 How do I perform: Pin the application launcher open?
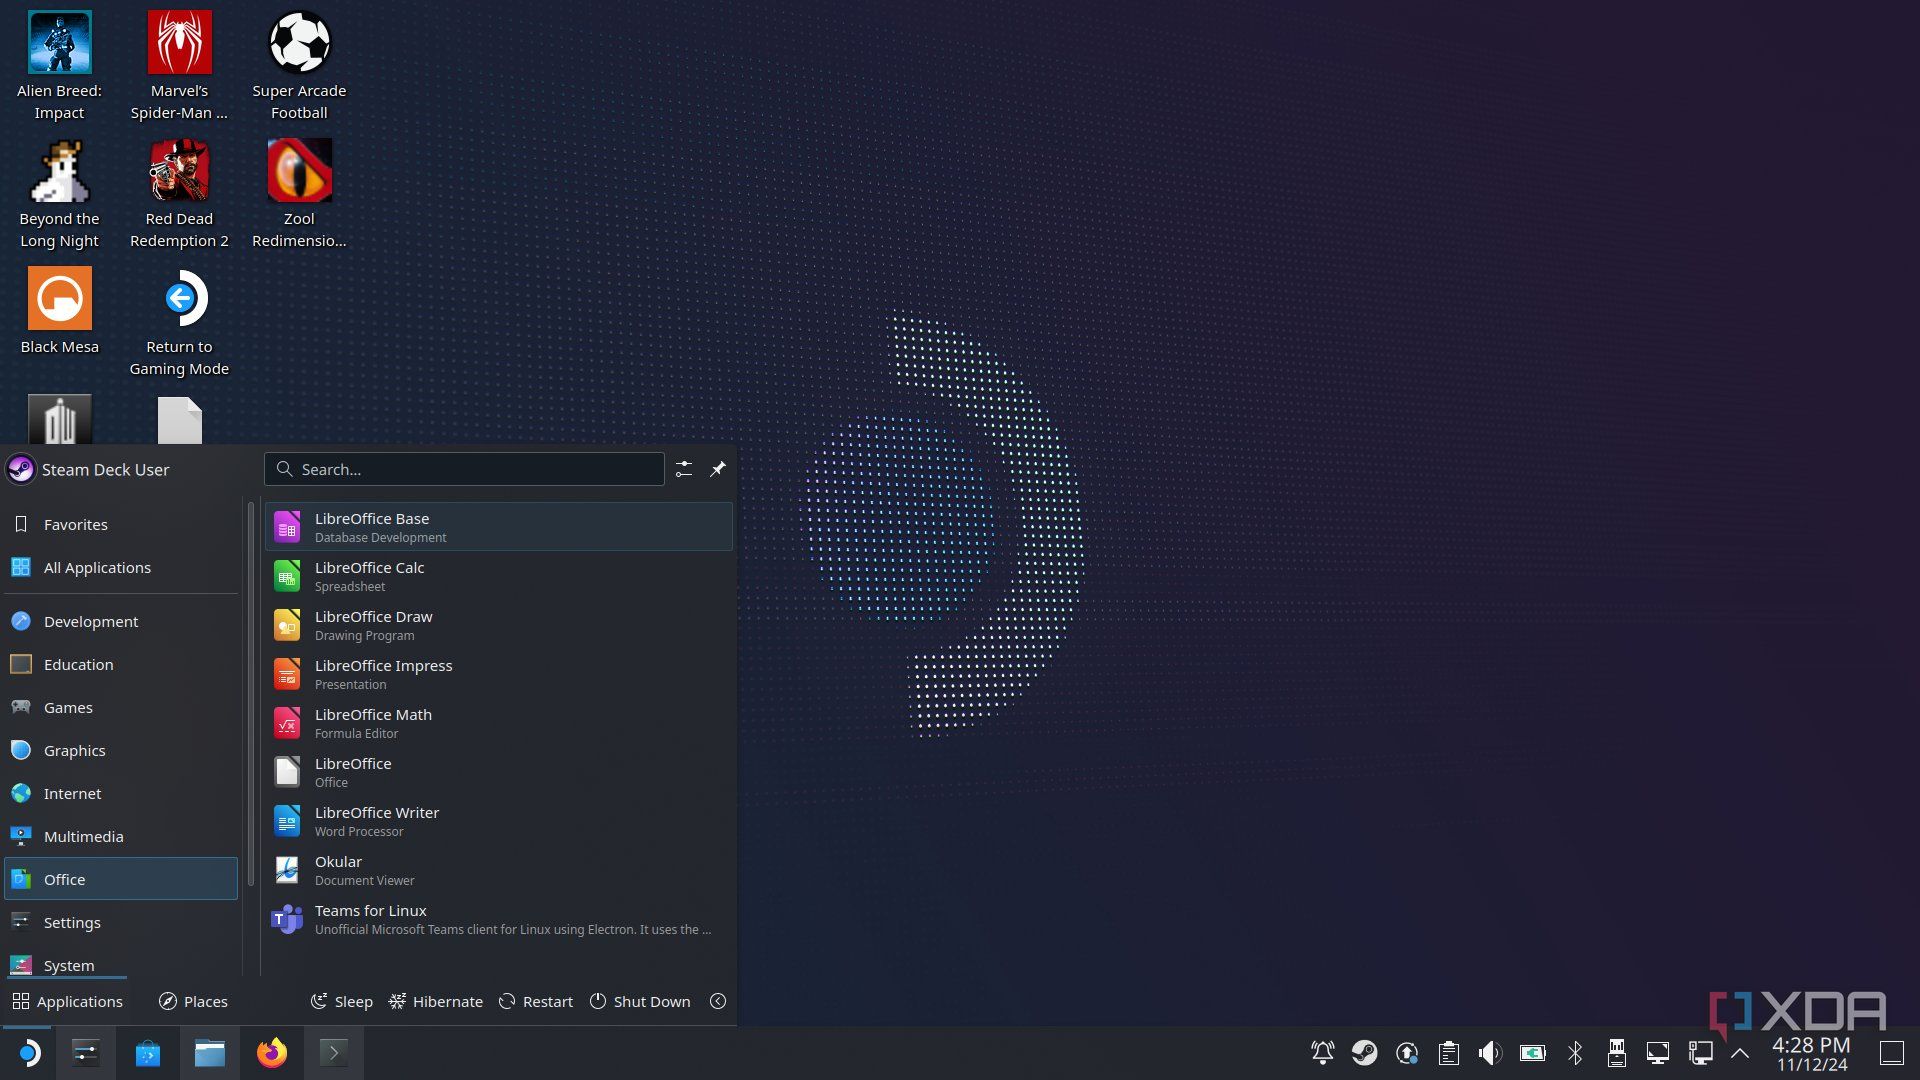(718, 469)
